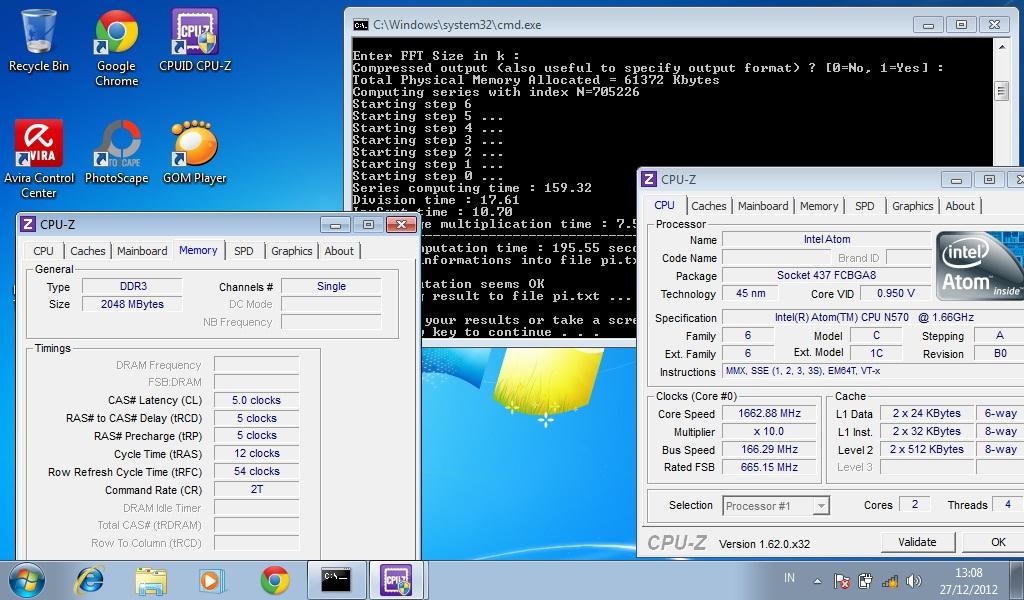Switch to cmd.exe window via taskbar
Image resolution: width=1024 pixels, height=600 pixels.
click(336, 580)
